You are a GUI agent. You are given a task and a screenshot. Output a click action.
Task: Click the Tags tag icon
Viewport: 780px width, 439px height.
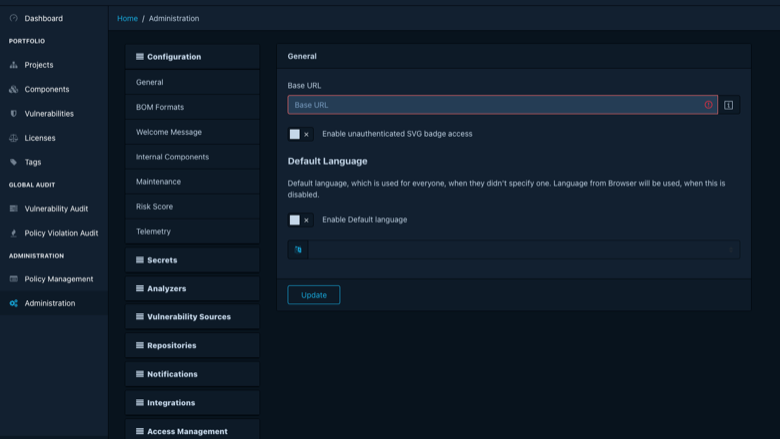click(x=13, y=162)
